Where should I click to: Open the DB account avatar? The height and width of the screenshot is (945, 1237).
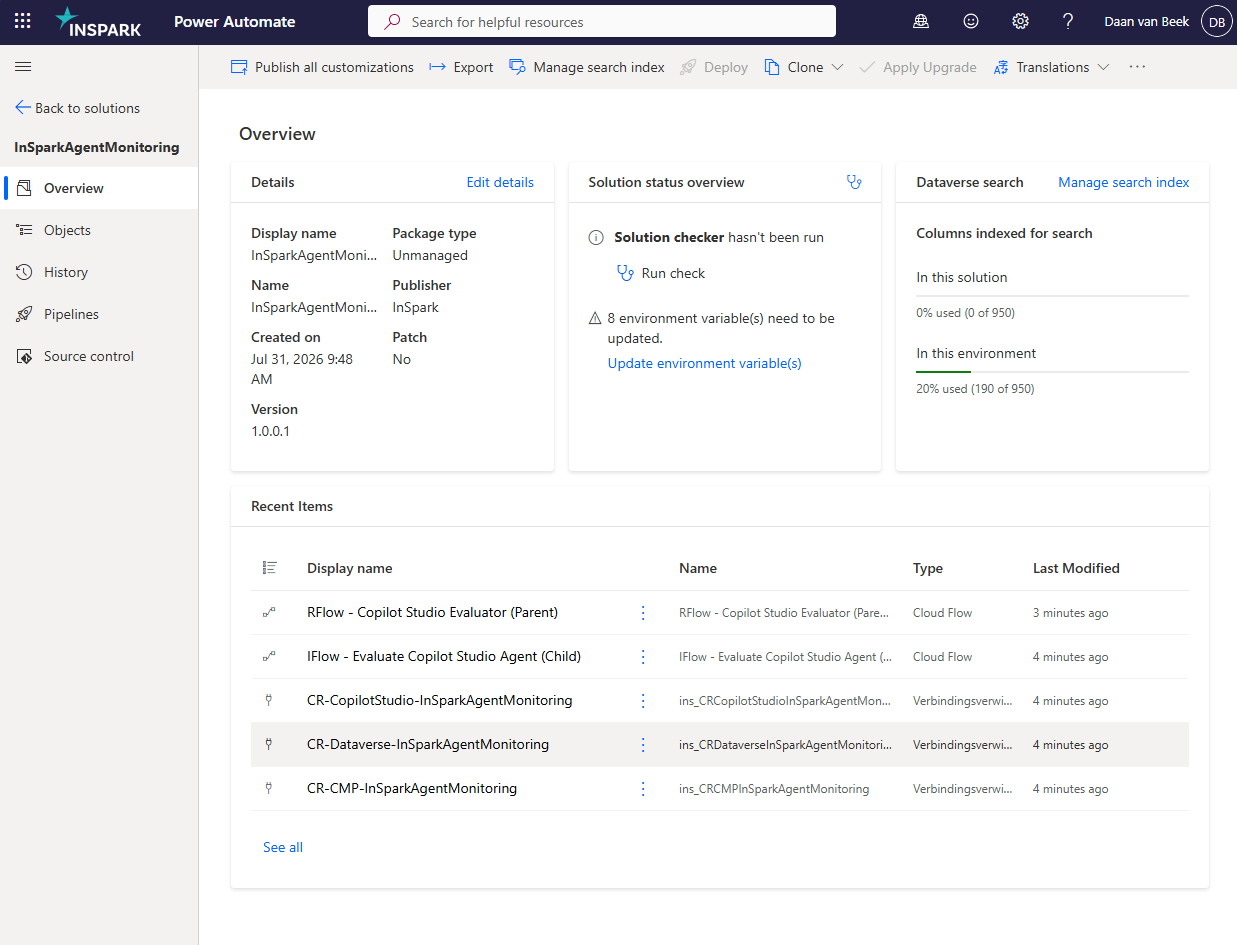tap(1216, 21)
